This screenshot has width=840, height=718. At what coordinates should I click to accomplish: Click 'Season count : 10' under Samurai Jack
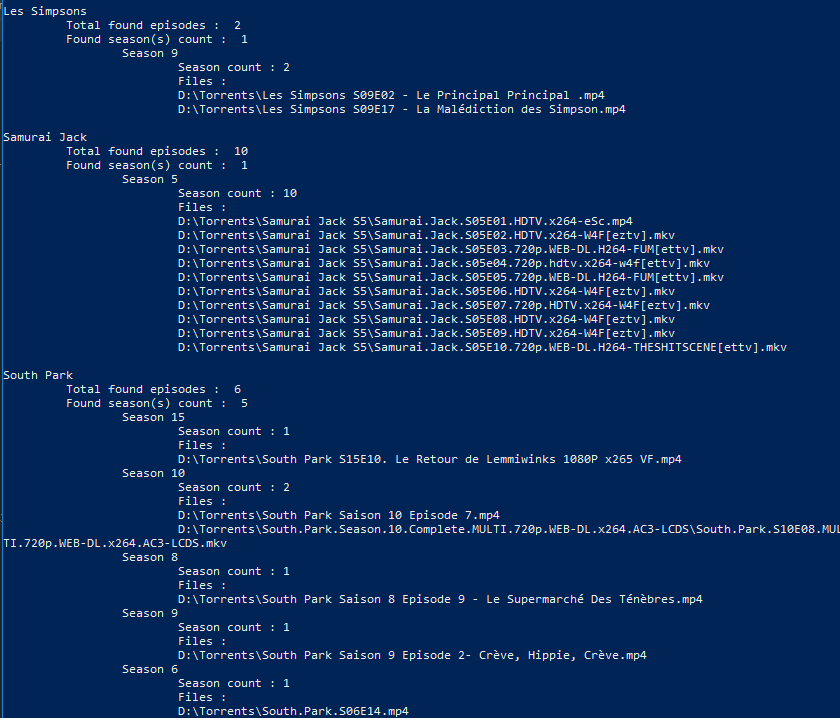point(237,193)
